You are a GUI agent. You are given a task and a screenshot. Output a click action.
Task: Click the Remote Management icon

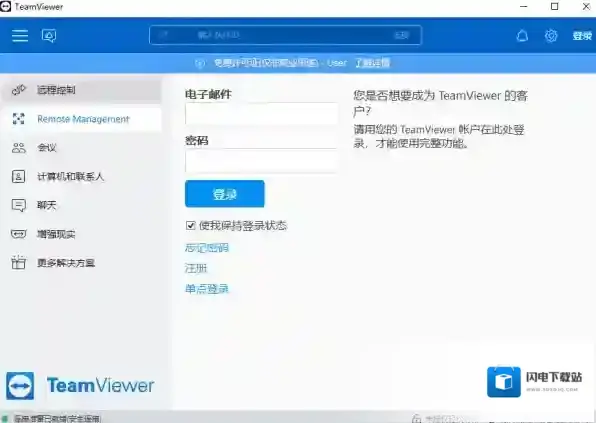tap(19, 119)
